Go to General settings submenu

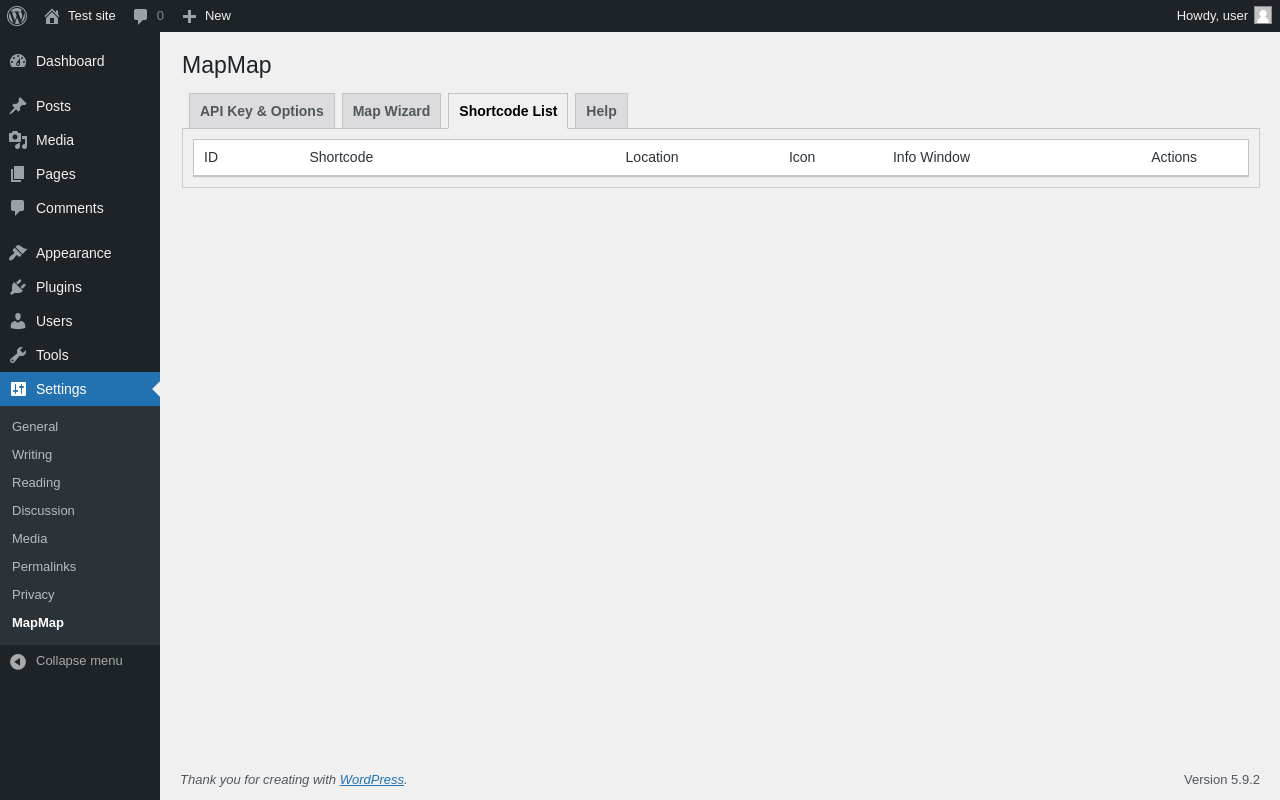click(35, 427)
